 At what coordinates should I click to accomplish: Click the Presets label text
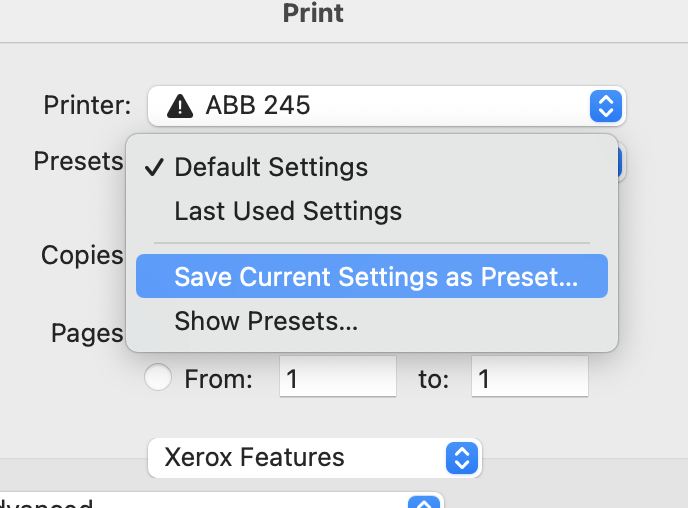(78, 161)
